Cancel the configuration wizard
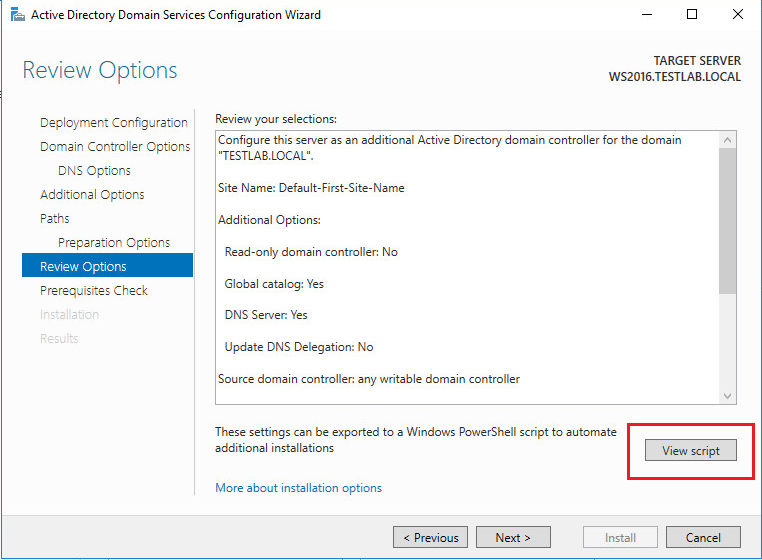 (x=703, y=538)
